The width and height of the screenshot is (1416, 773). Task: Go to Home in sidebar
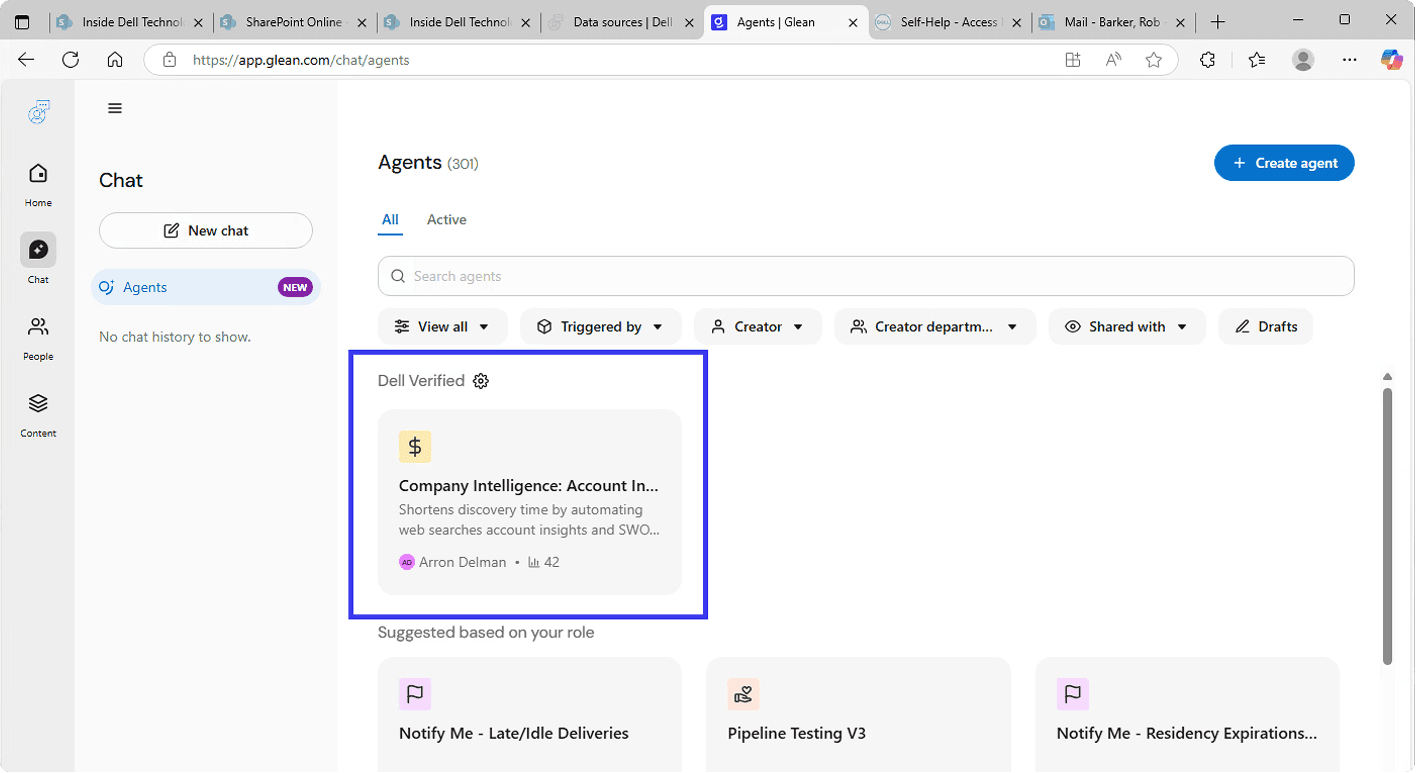pos(38,185)
